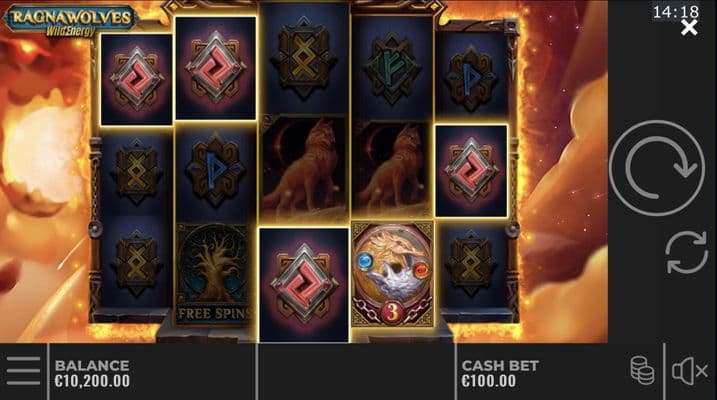Click the Cash Bet €100.00 display
Image resolution: width=717 pixels, height=400 pixels.
coord(500,373)
